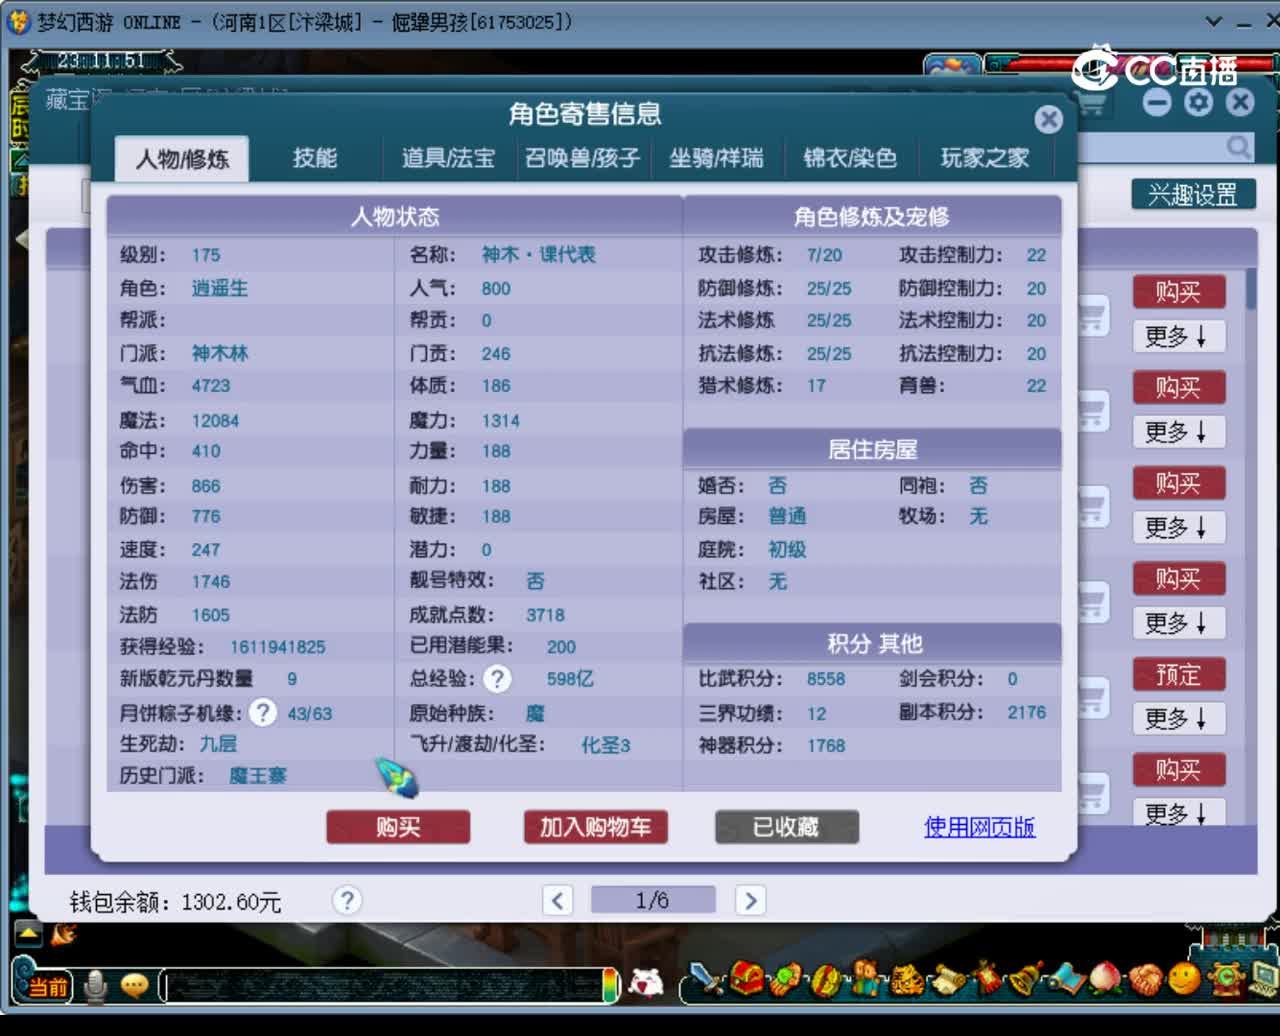The width and height of the screenshot is (1280, 1036).
Task: Switch to the 玩家之家 tab
Action: coord(985,158)
